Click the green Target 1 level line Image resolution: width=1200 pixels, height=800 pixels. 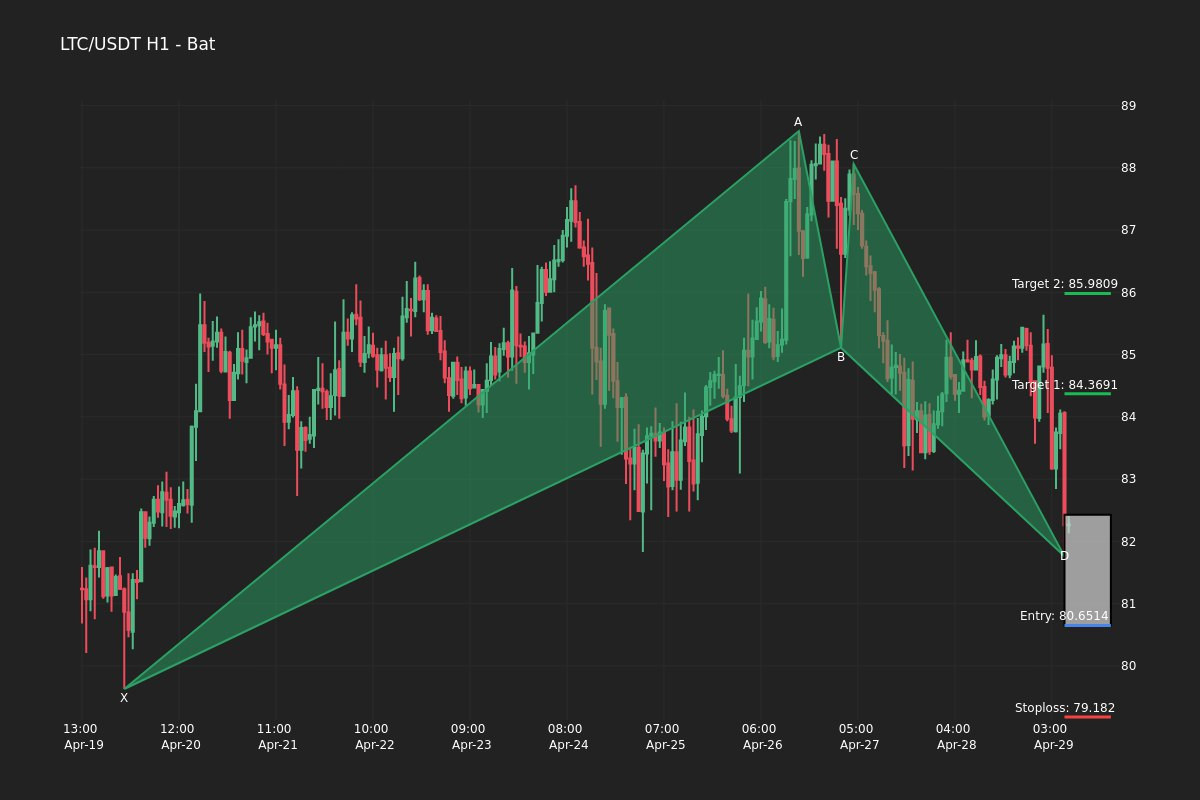(1087, 393)
